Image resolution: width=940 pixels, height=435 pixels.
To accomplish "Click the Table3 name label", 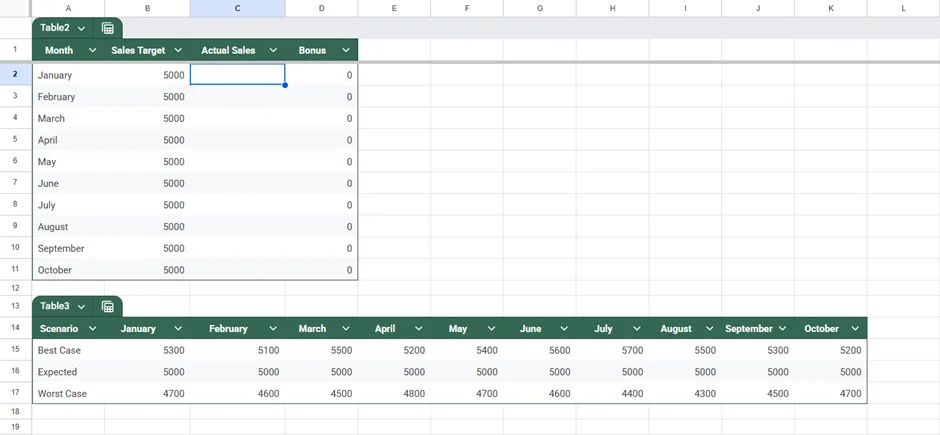I will [55, 306].
